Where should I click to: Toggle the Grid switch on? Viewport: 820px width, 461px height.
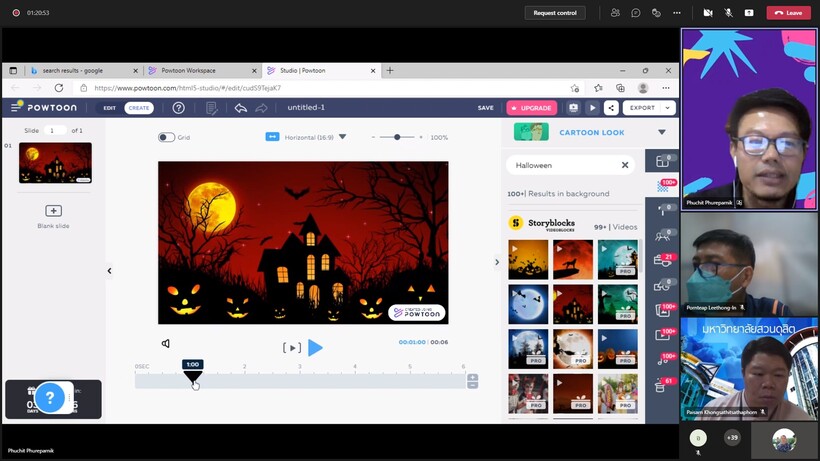166,137
